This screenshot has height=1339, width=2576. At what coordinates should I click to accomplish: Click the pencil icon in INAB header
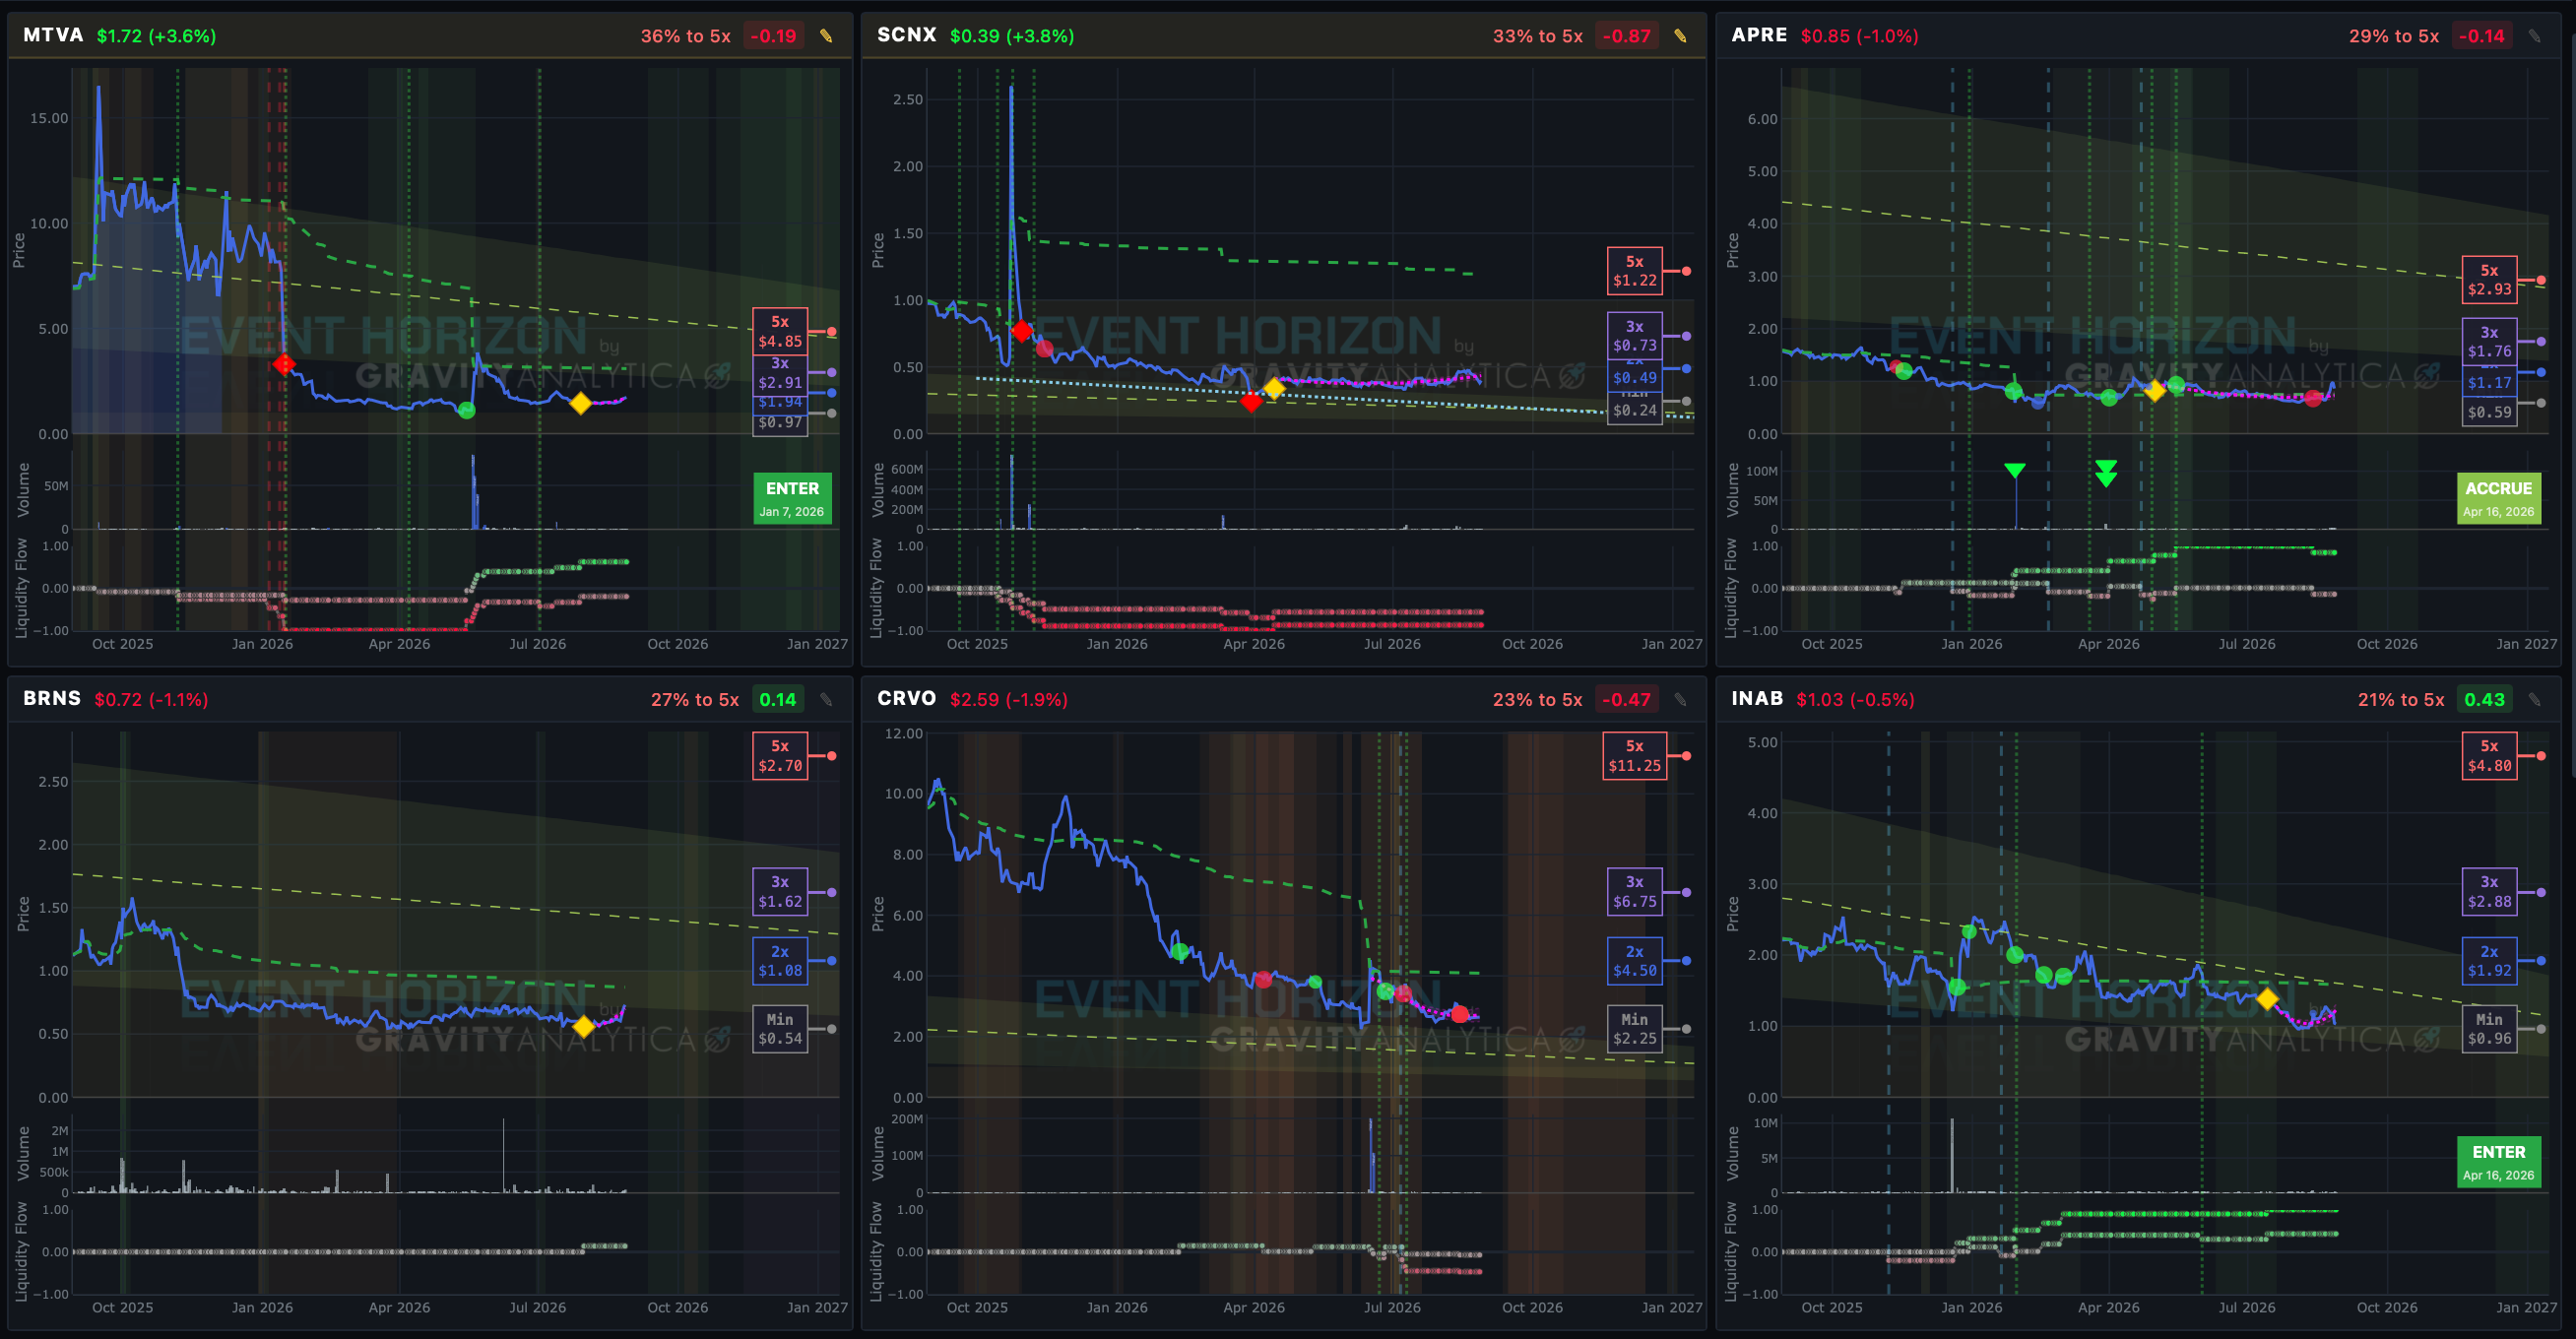click(2534, 700)
